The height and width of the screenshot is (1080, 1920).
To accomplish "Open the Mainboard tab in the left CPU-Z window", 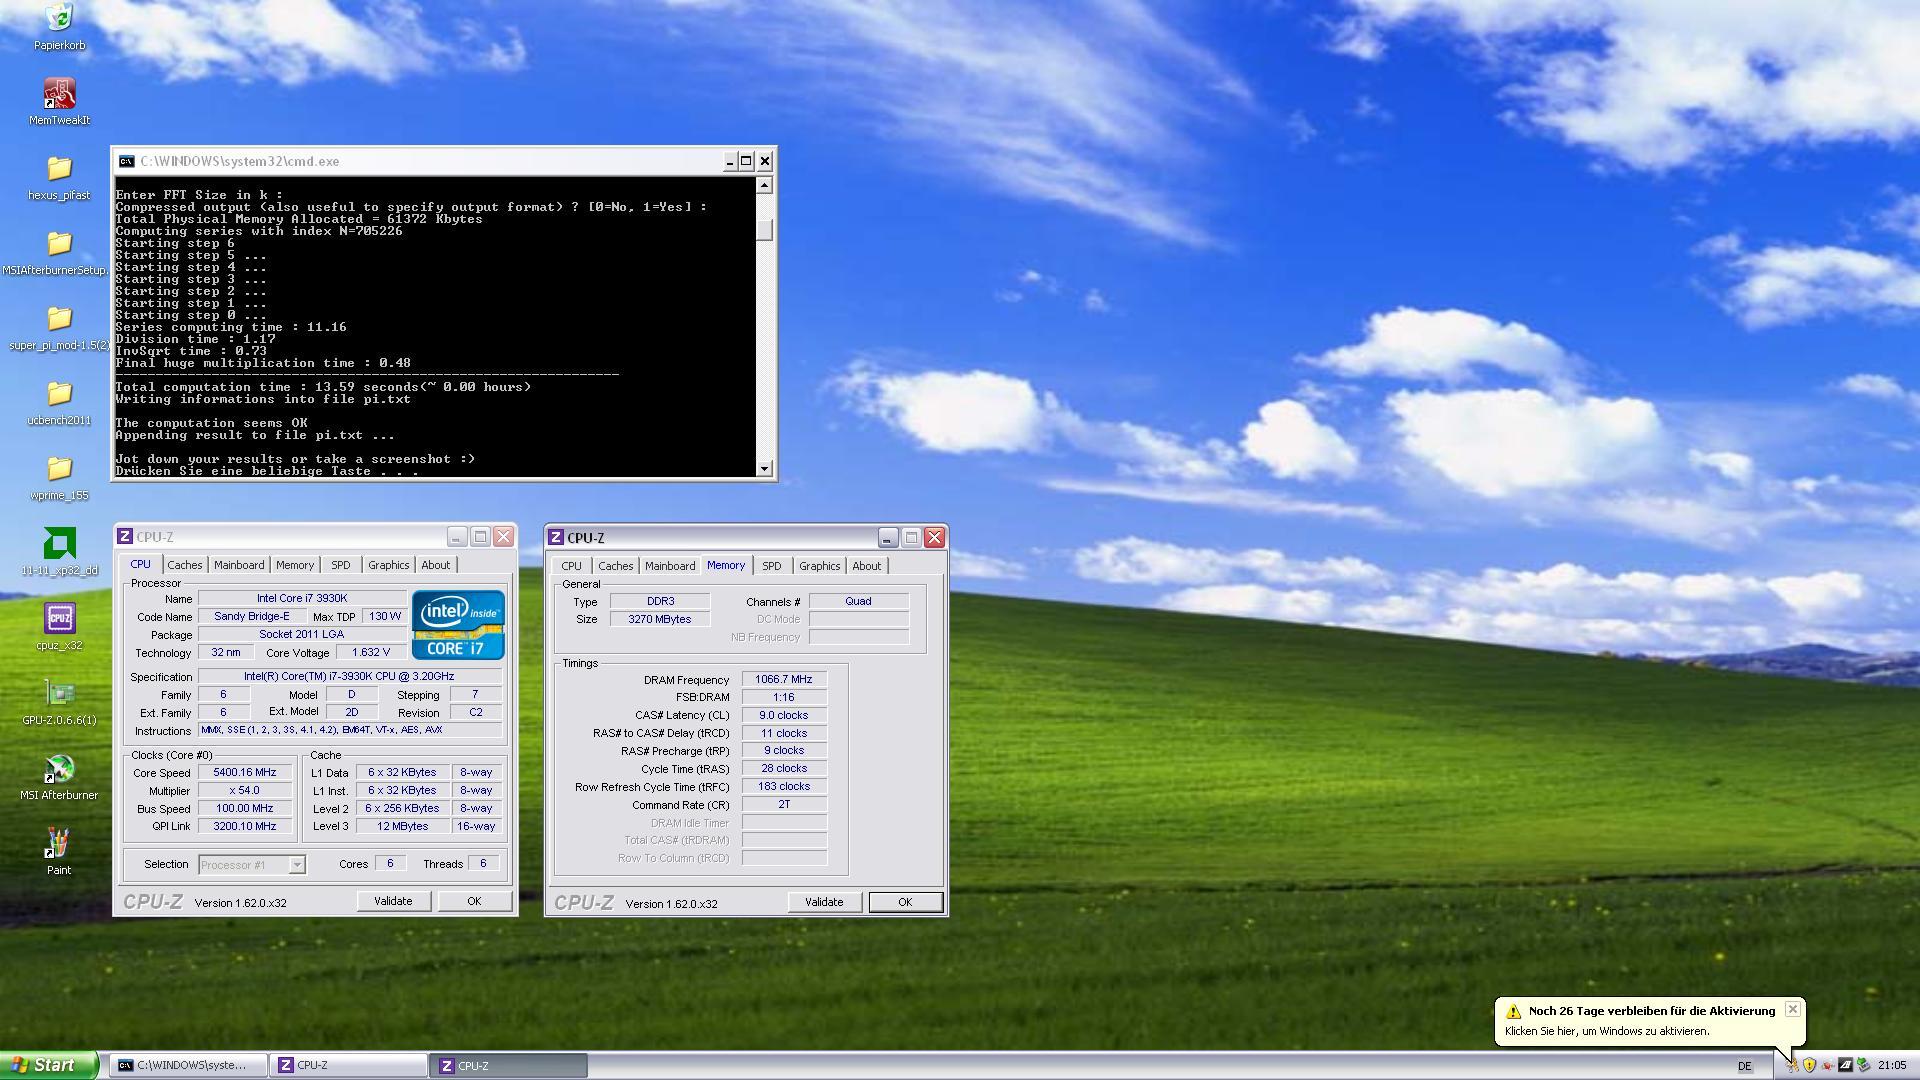I will (x=239, y=565).
